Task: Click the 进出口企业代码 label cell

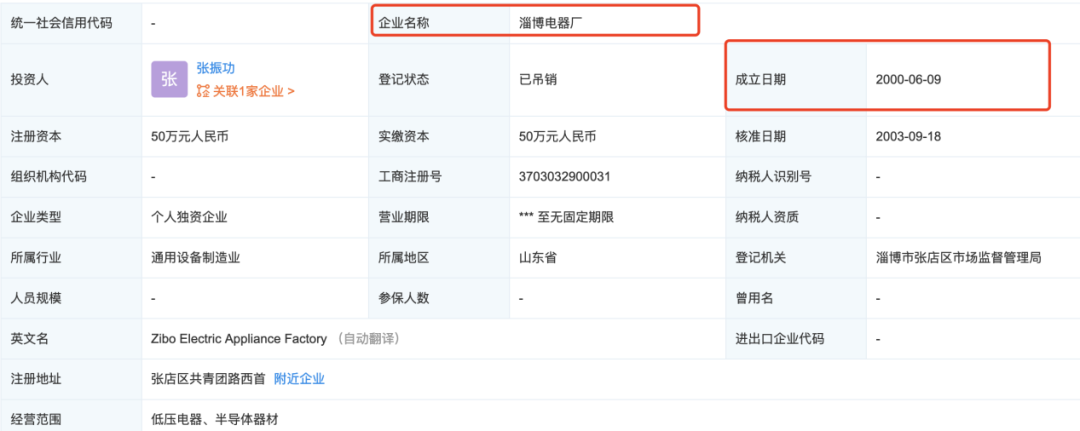Action: 780,339
